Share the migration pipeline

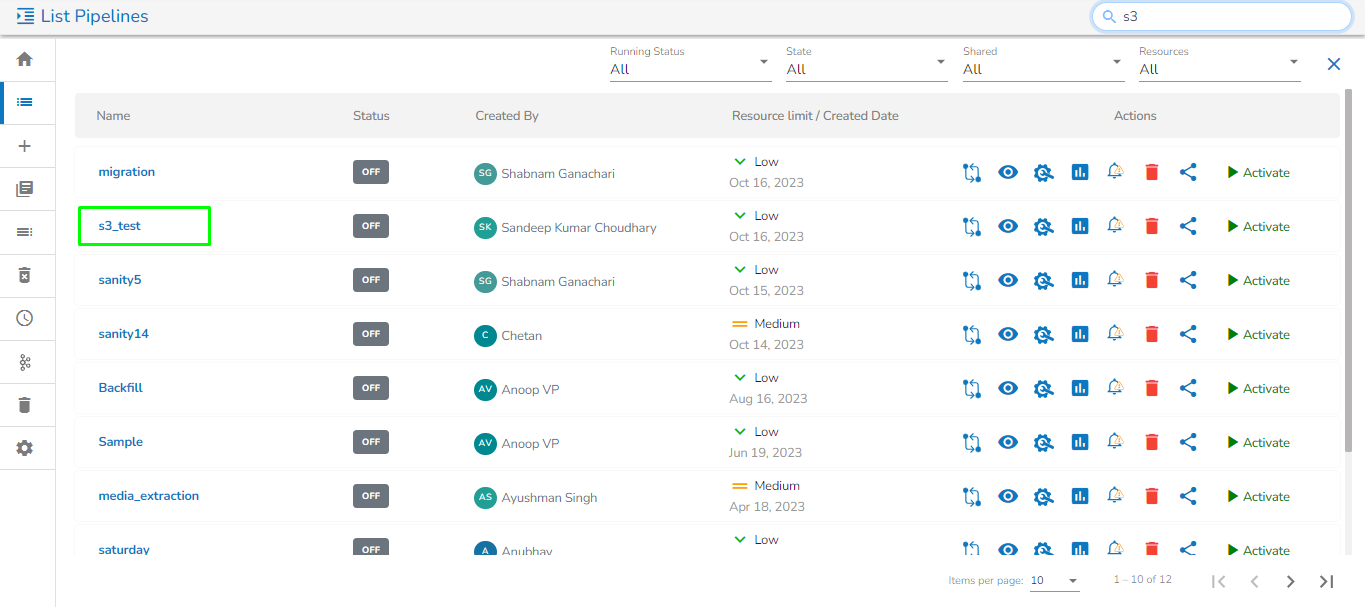click(x=1188, y=172)
